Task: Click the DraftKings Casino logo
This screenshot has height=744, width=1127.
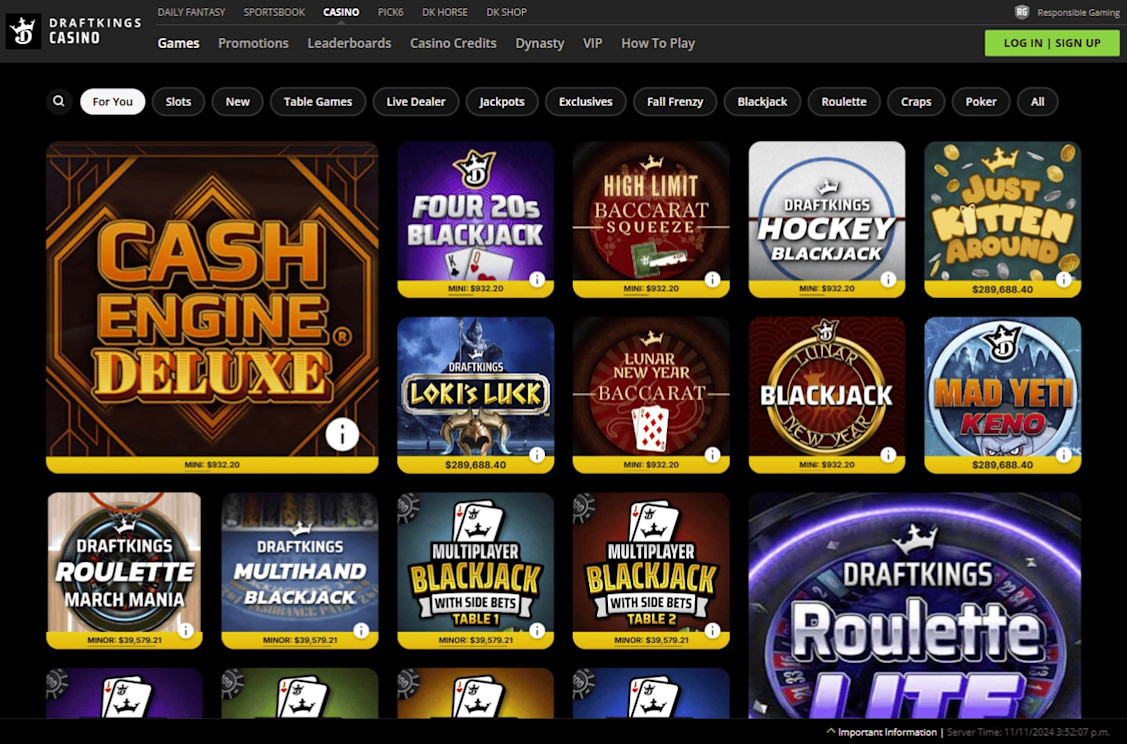Action: pyautogui.click(x=74, y=31)
